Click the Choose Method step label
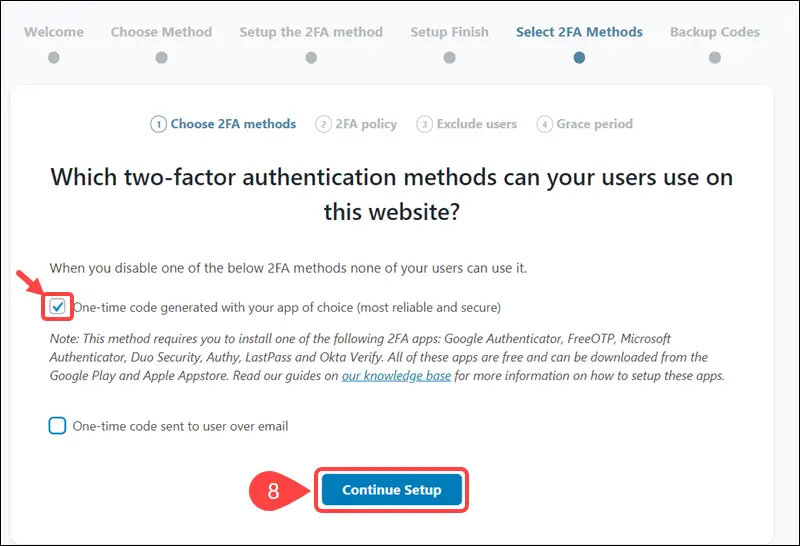Image resolution: width=800 pixels, height=546 pixels. coord(161,32)
